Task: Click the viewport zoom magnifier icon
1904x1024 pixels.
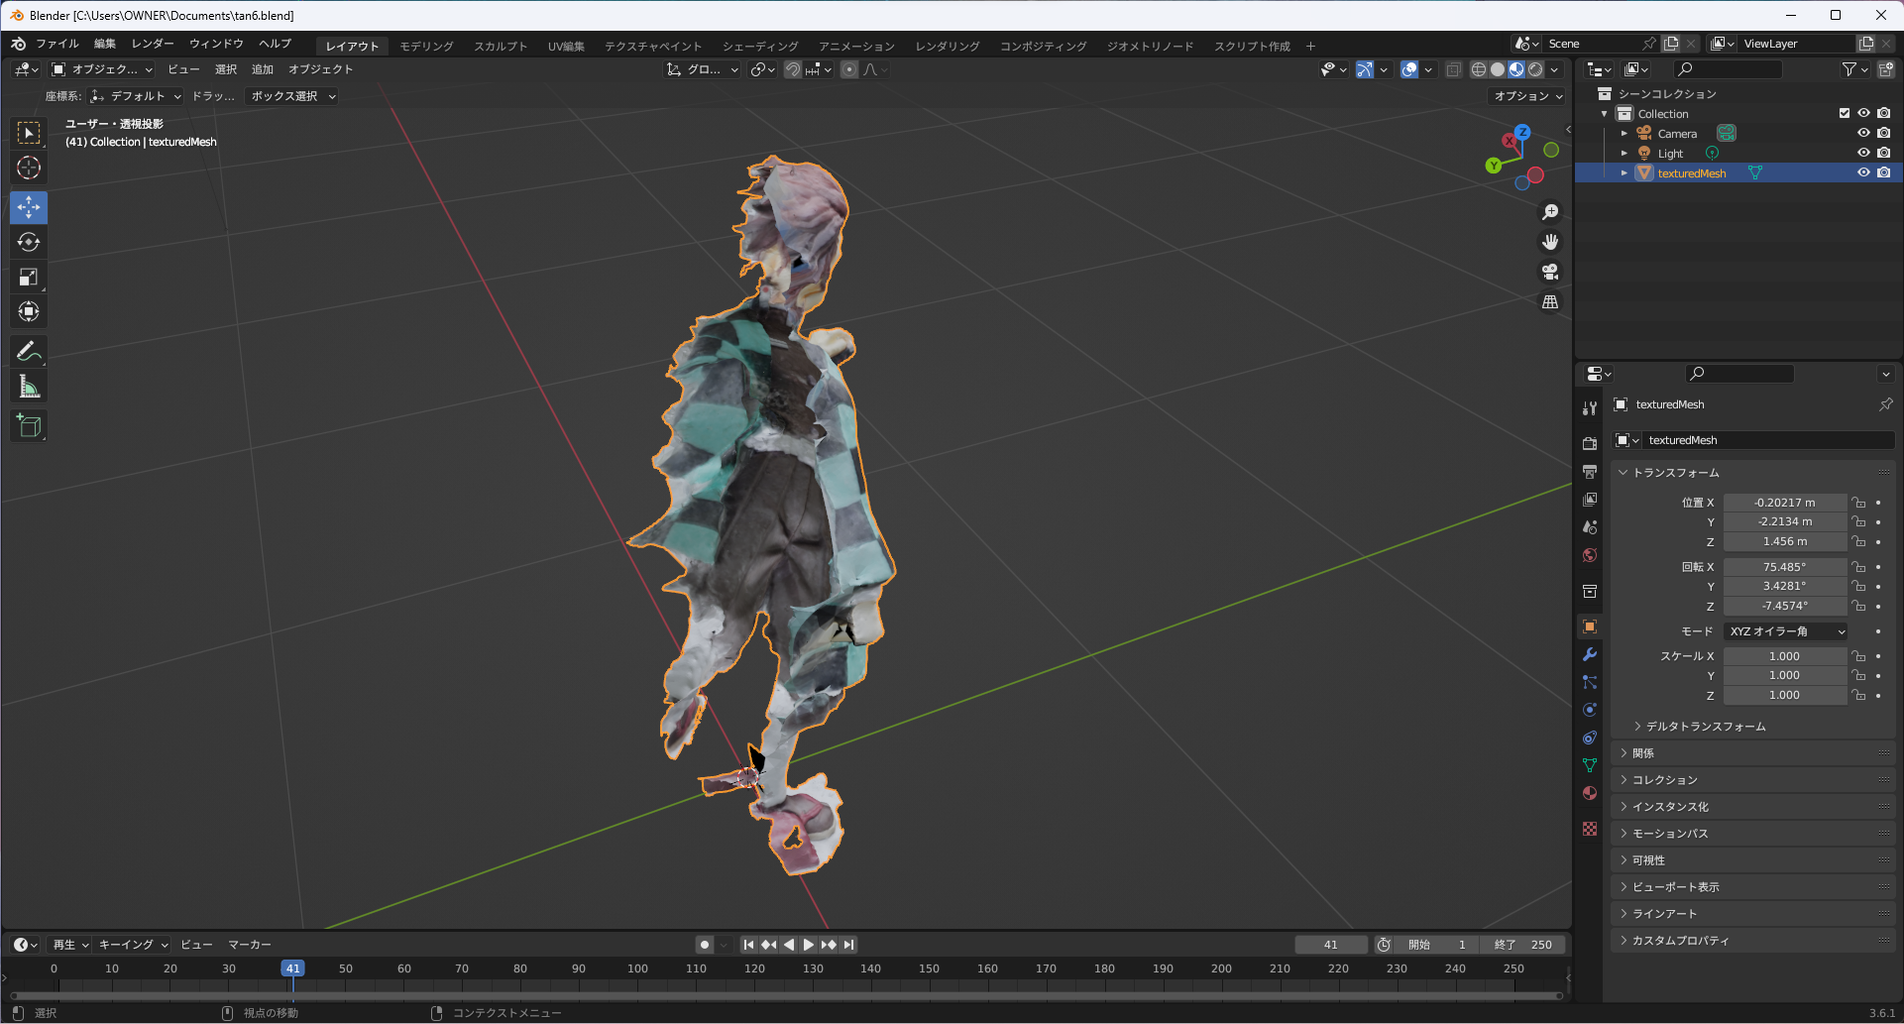Action: point(1550,212)
